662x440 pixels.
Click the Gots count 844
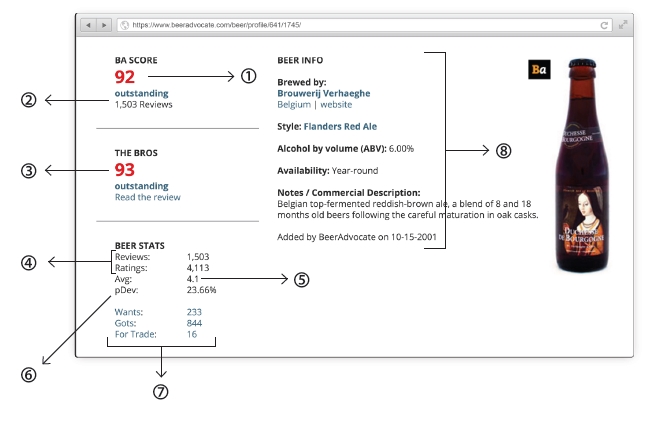click(x=194, y=323)
